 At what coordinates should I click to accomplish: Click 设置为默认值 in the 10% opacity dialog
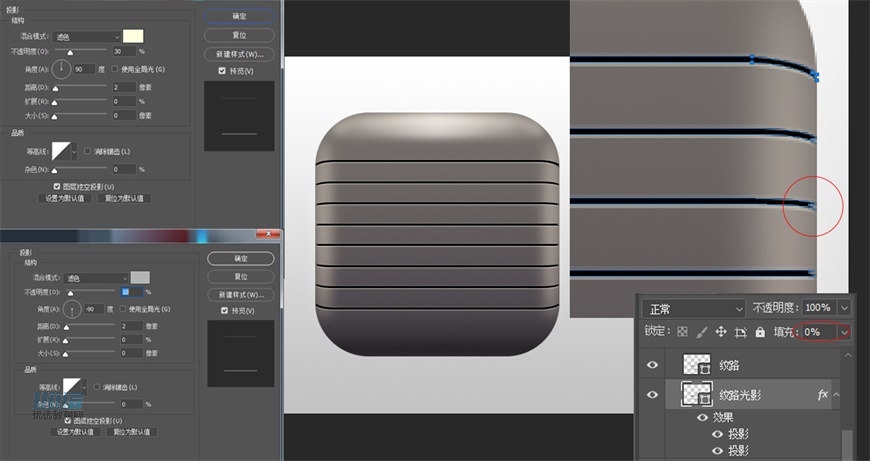click(x=75, y=432)
